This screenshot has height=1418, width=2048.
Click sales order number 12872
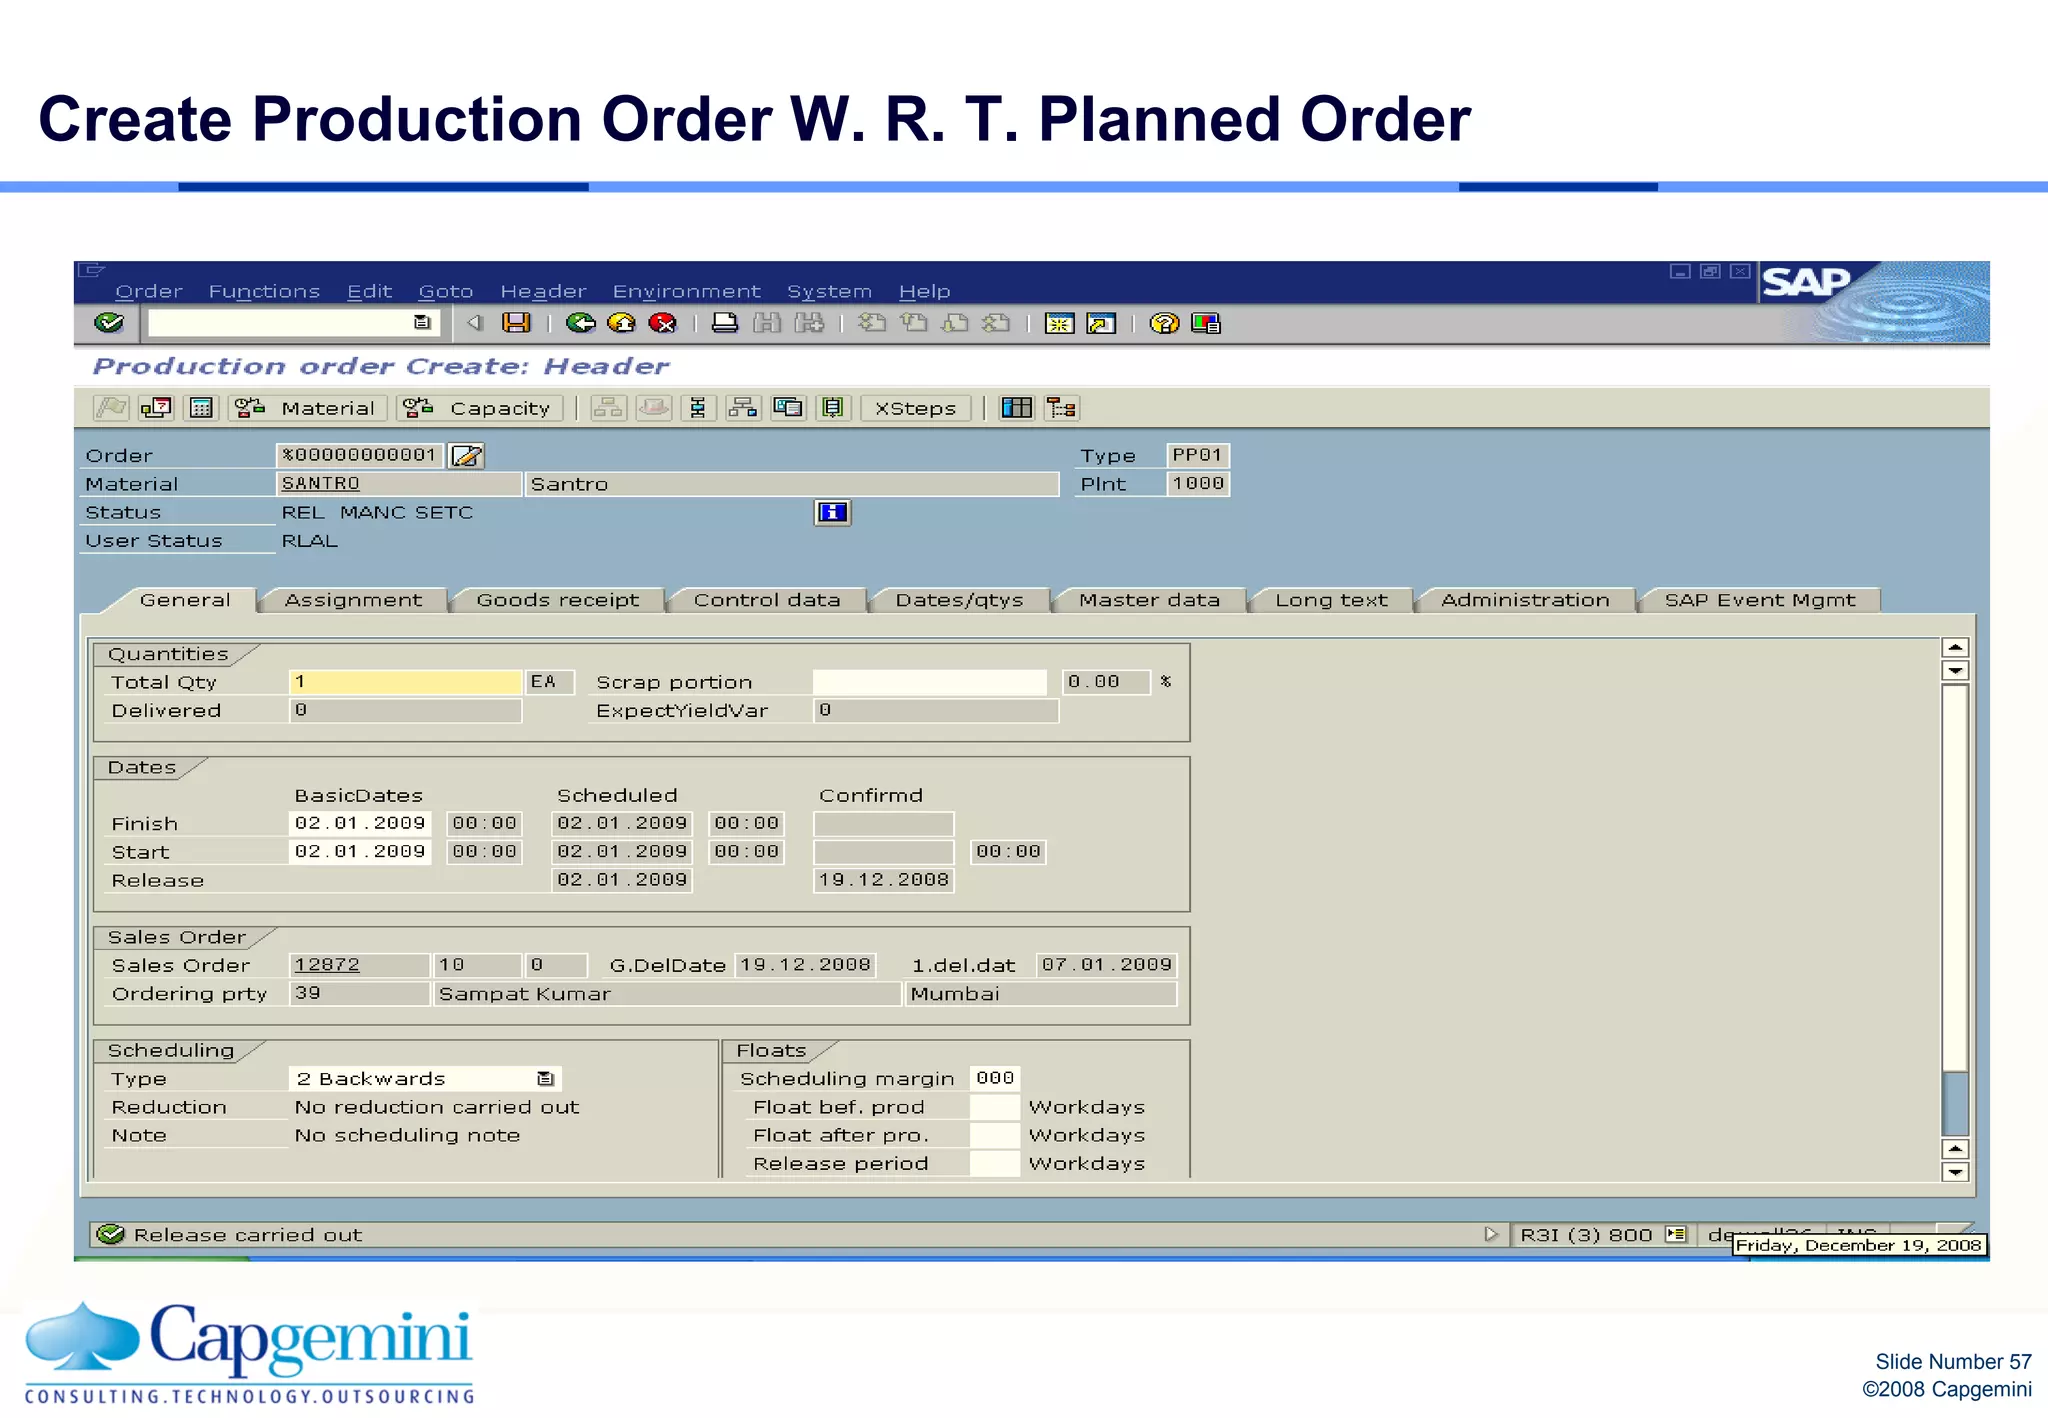327,965
